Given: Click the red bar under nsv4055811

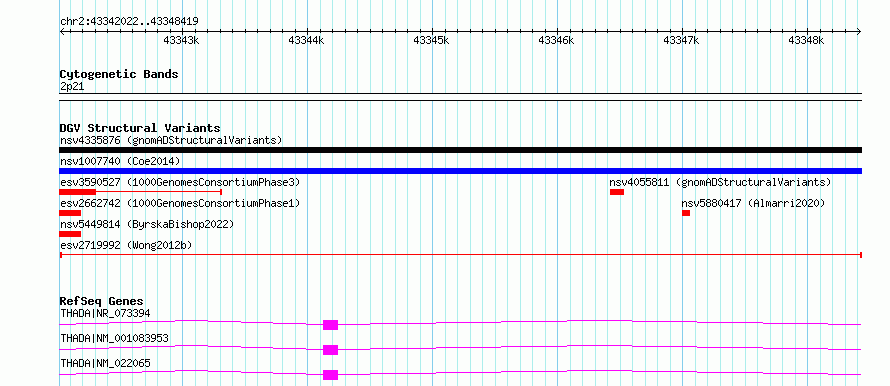Looking at the screenshot, I should [617, 192].
